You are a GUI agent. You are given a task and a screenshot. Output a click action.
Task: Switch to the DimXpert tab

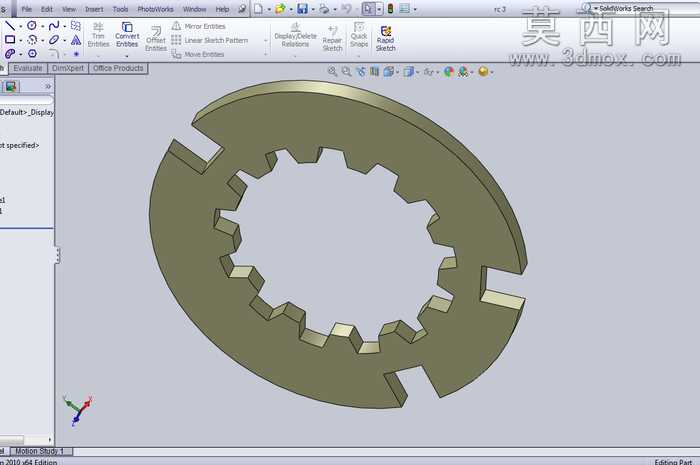[68, 68]
